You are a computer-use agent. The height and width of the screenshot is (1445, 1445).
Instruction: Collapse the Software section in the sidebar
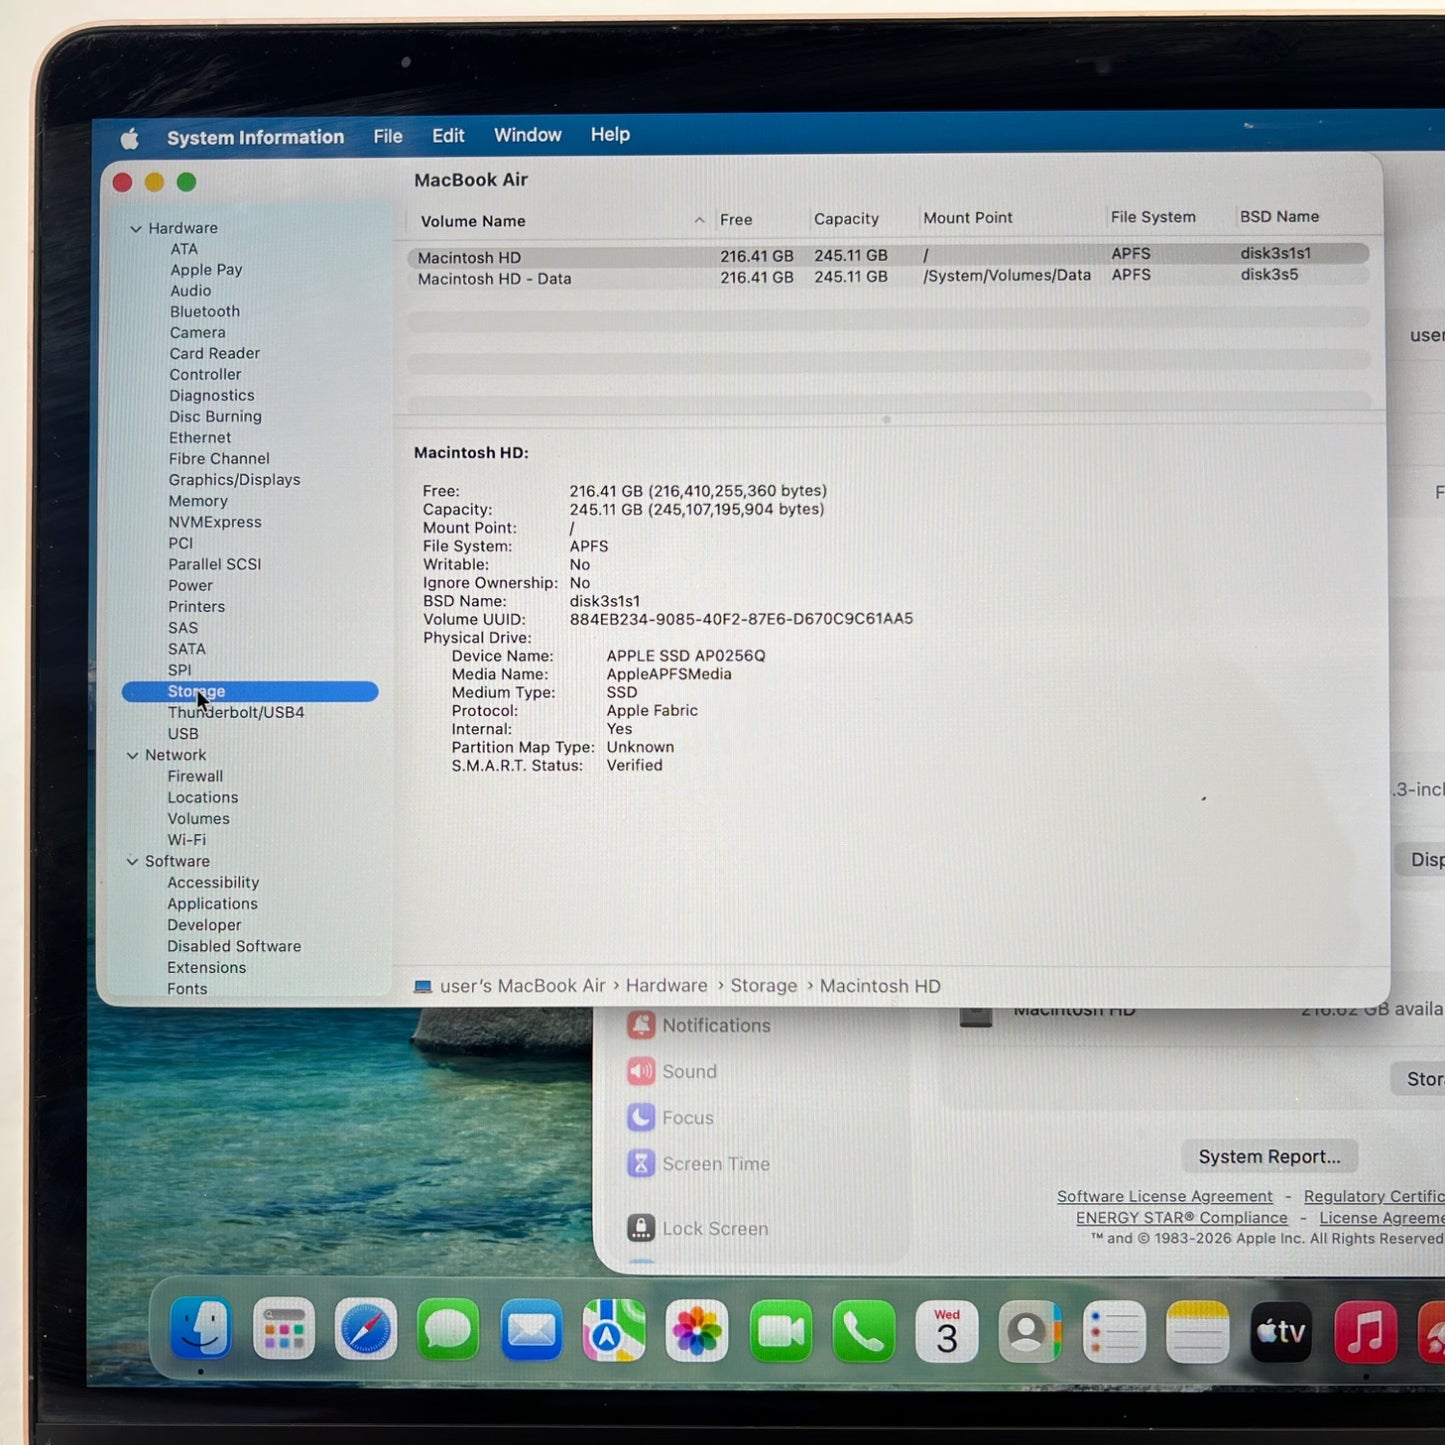[132, 861]
